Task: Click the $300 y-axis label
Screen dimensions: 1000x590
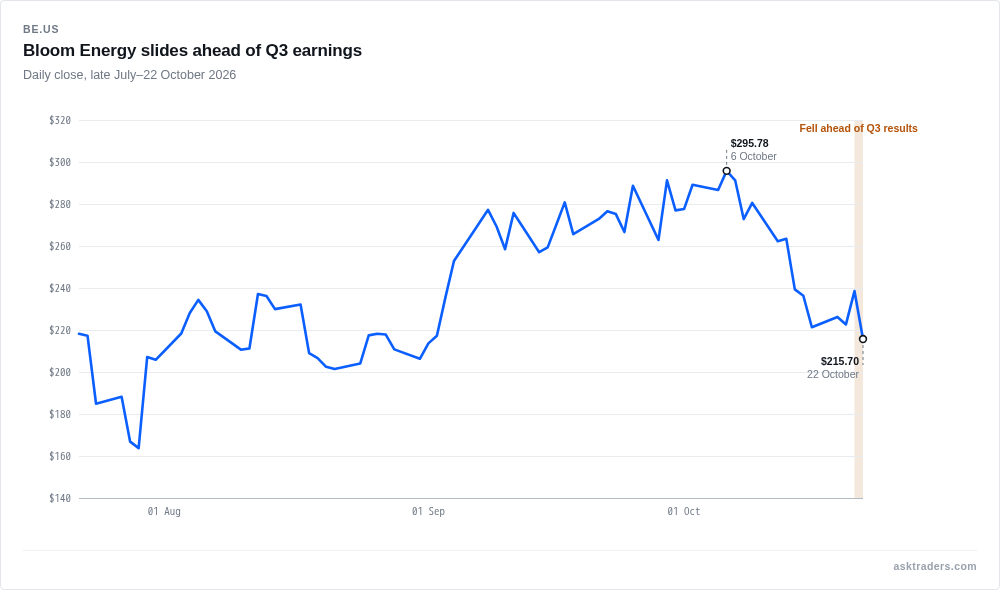Action: pyautogui.click(x=60, y=163)
